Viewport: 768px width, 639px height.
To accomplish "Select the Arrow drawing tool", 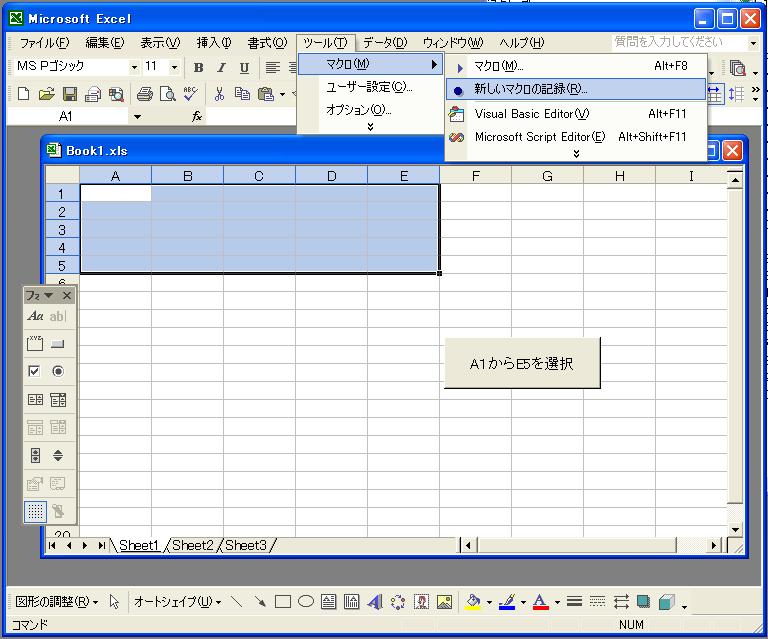I will pyautogui.click(x=260, y=601).
